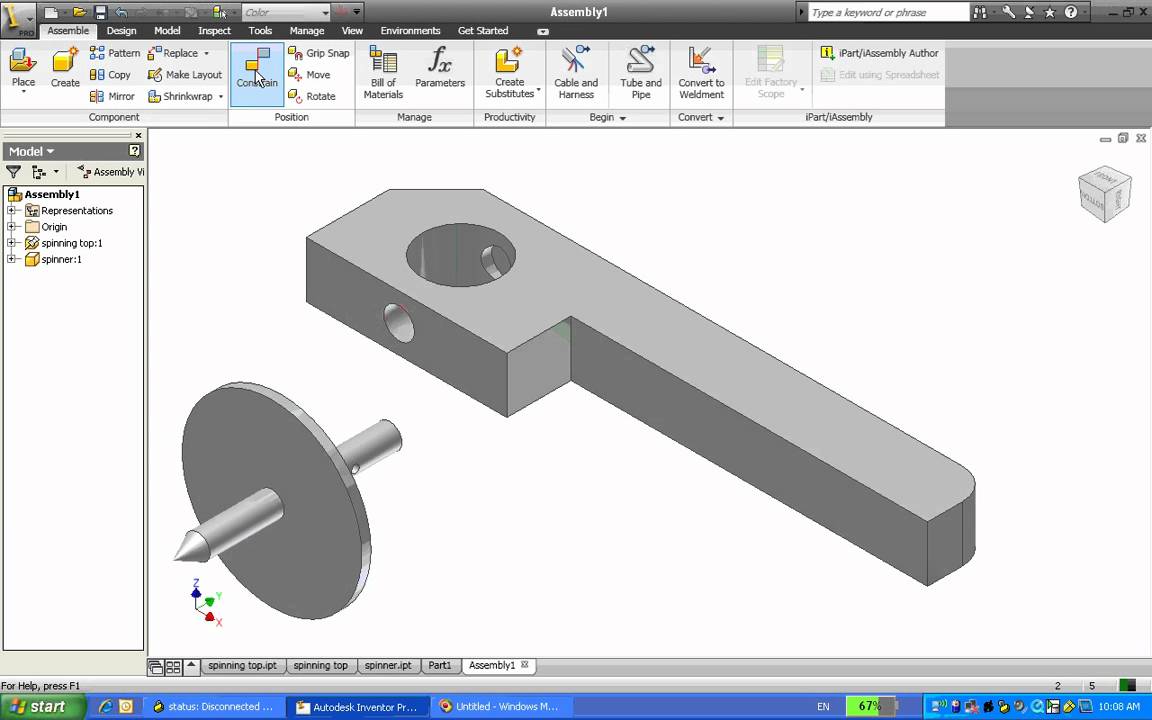Viewport: 1152px width, 720px height.
Task: Click the question mark Help icon
Action: pos(1070,12)
